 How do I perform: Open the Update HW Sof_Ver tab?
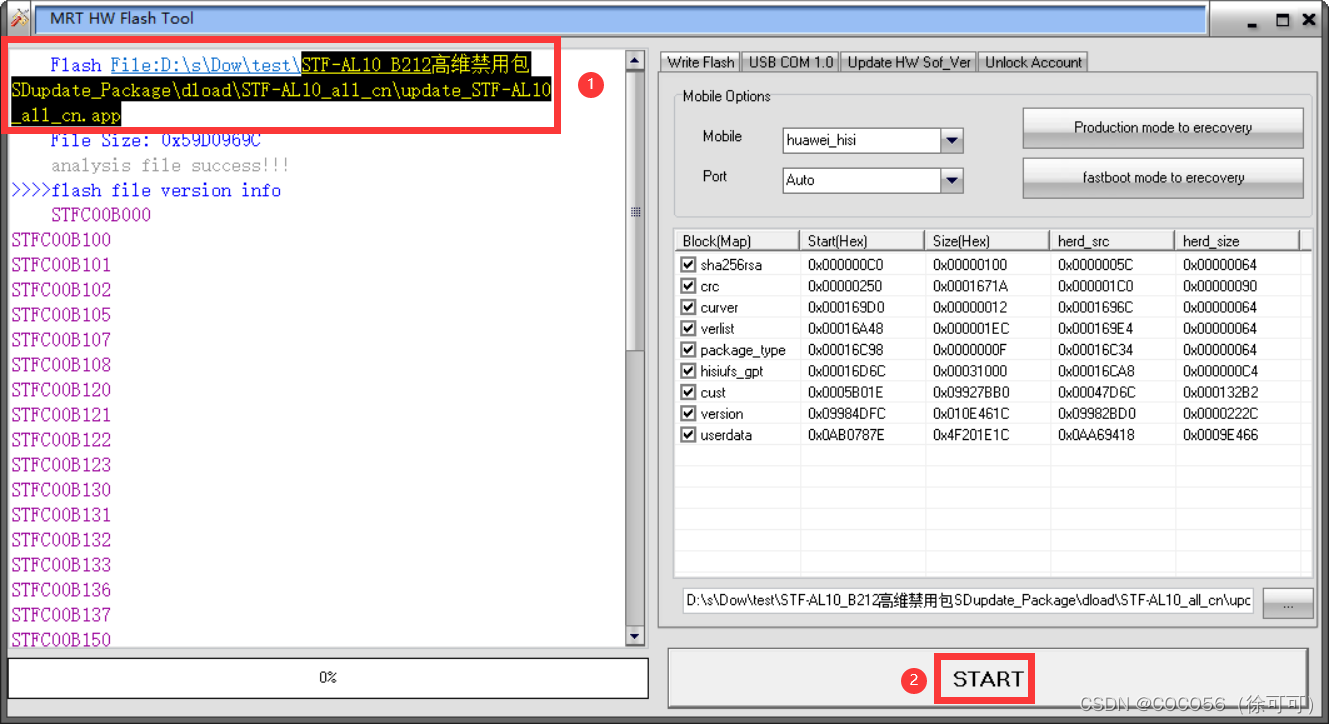[909, 62]
